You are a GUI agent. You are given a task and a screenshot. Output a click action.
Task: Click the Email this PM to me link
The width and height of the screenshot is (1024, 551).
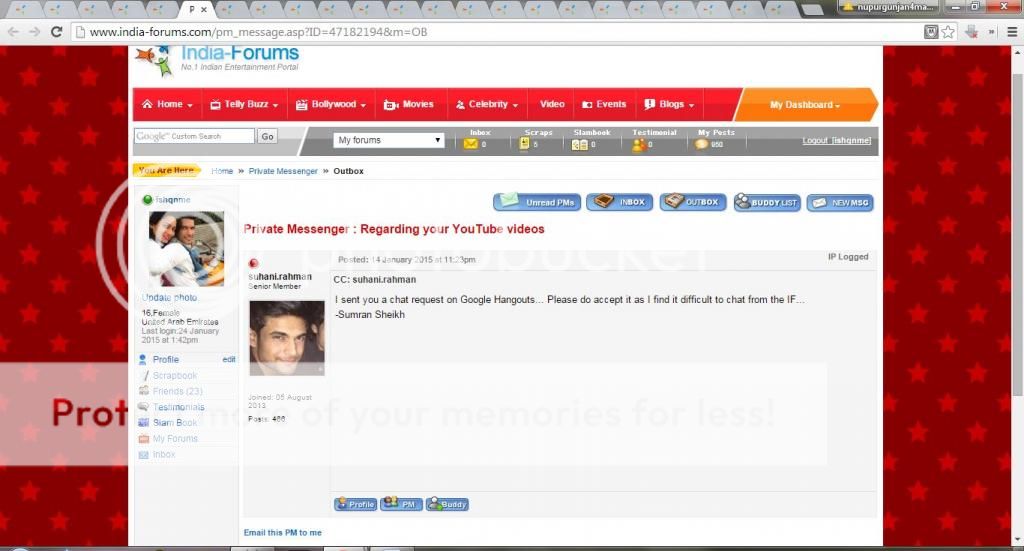pyautogui.click(x=283, y=533)
